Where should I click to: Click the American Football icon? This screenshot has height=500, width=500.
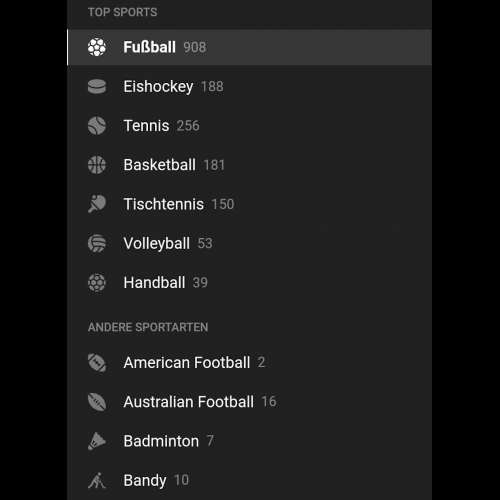click(97, 363)
